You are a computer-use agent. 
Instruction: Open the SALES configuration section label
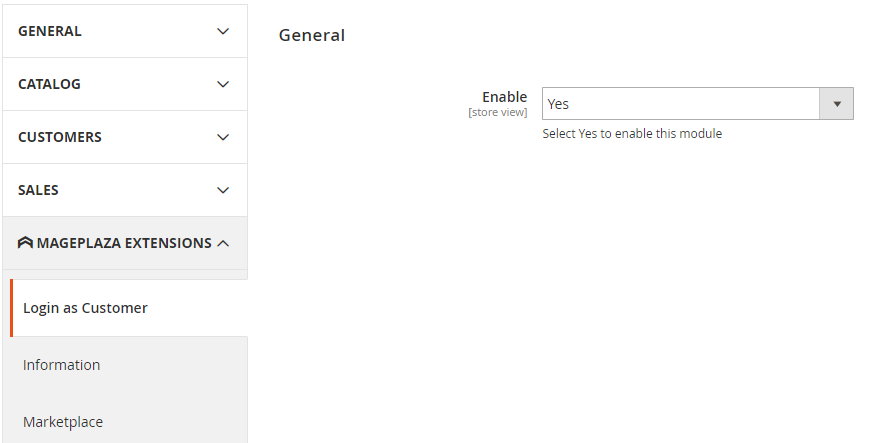tap(38, 190)
